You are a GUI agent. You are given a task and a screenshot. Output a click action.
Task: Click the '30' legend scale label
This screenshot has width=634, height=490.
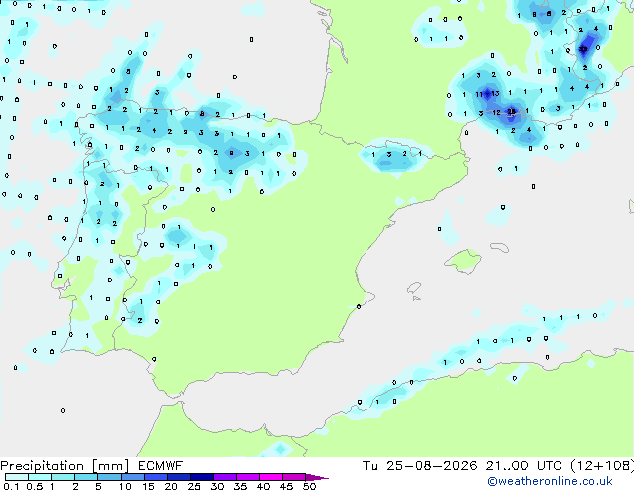(217, 486)
